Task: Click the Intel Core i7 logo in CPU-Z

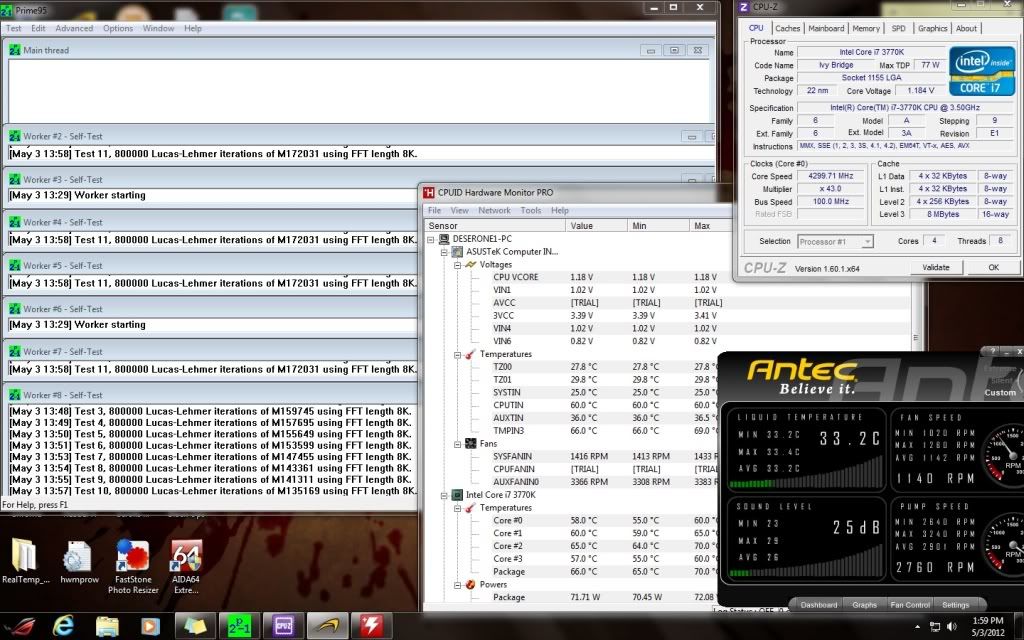Action: (982, 71)
